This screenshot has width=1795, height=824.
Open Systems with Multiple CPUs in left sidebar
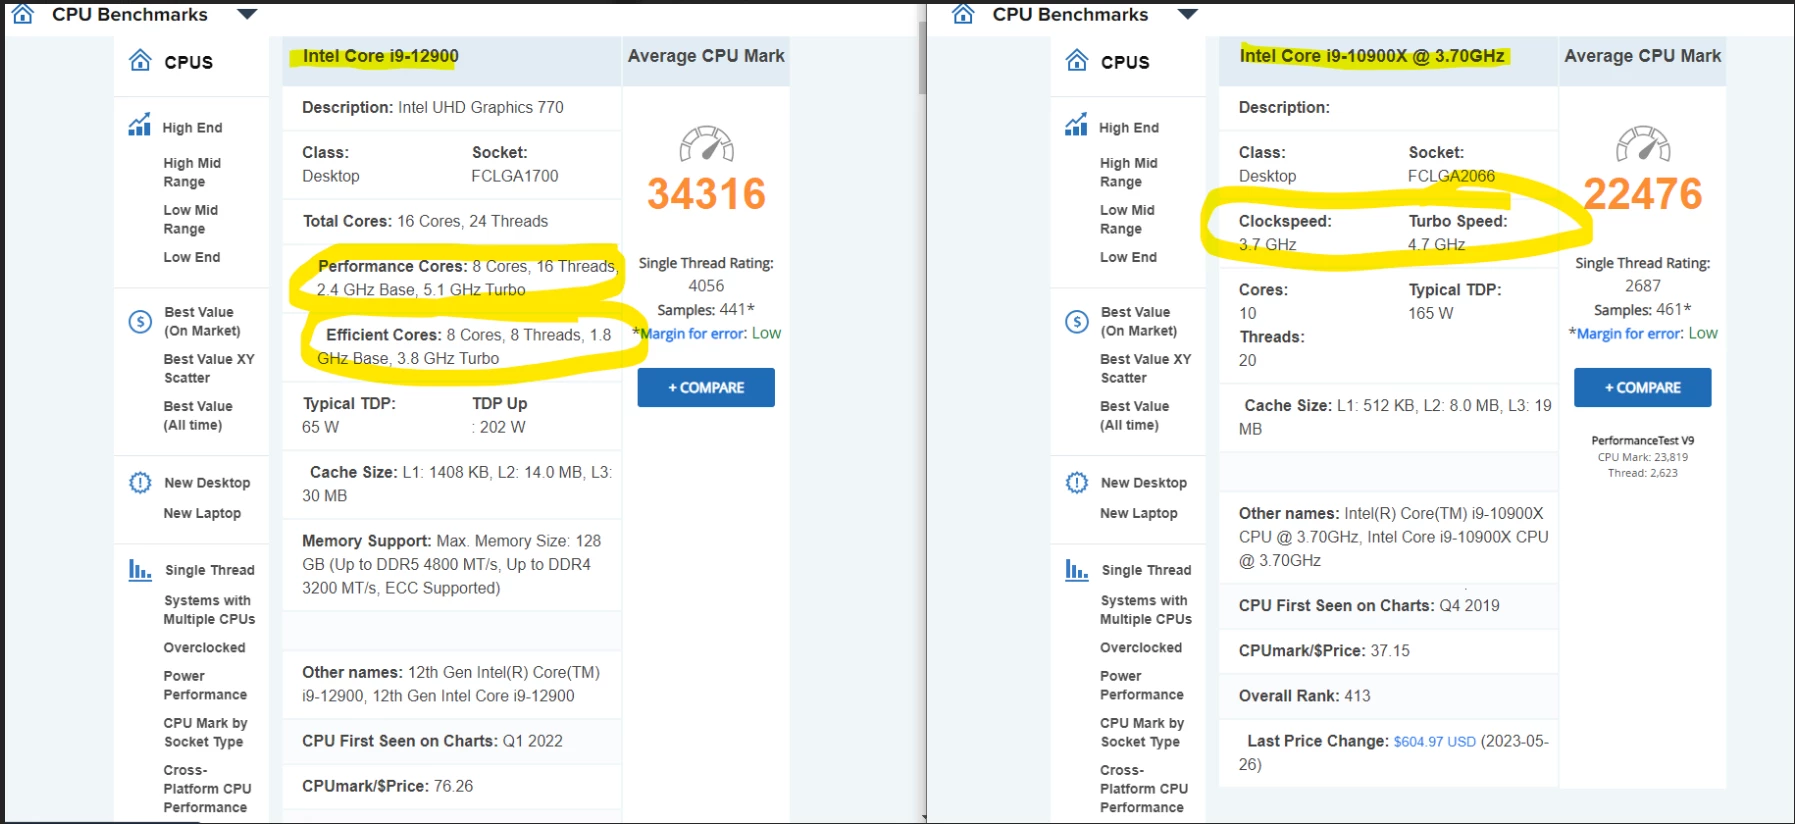[209, 609]
